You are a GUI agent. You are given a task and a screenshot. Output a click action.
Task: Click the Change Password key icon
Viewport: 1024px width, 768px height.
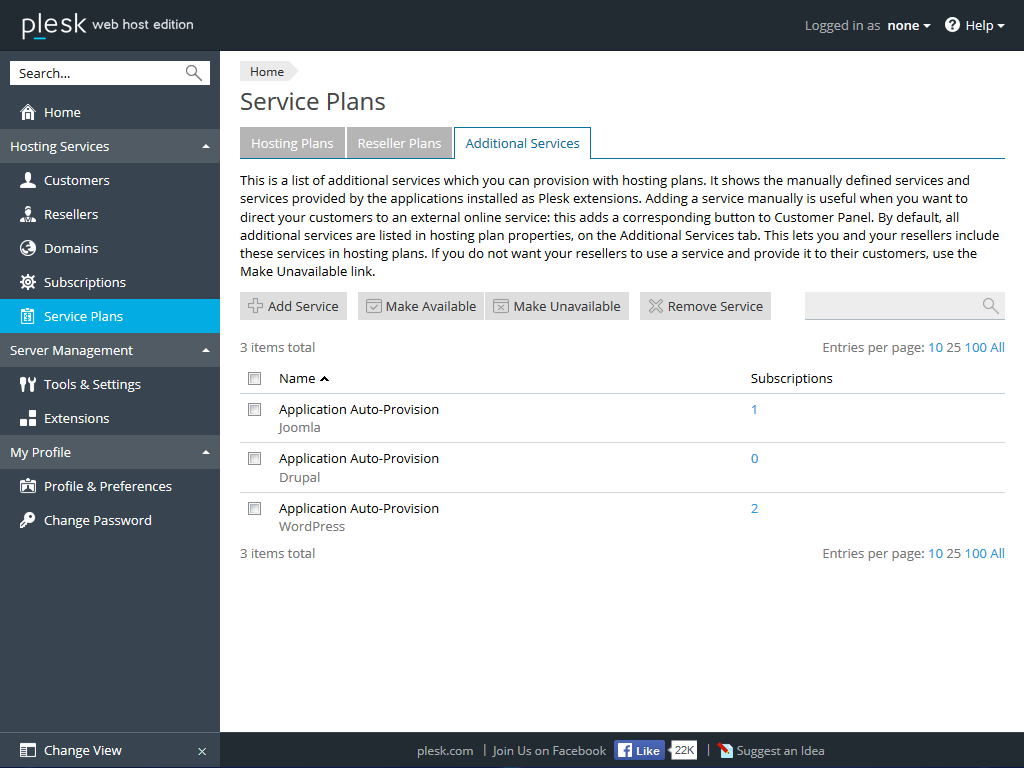27,520
